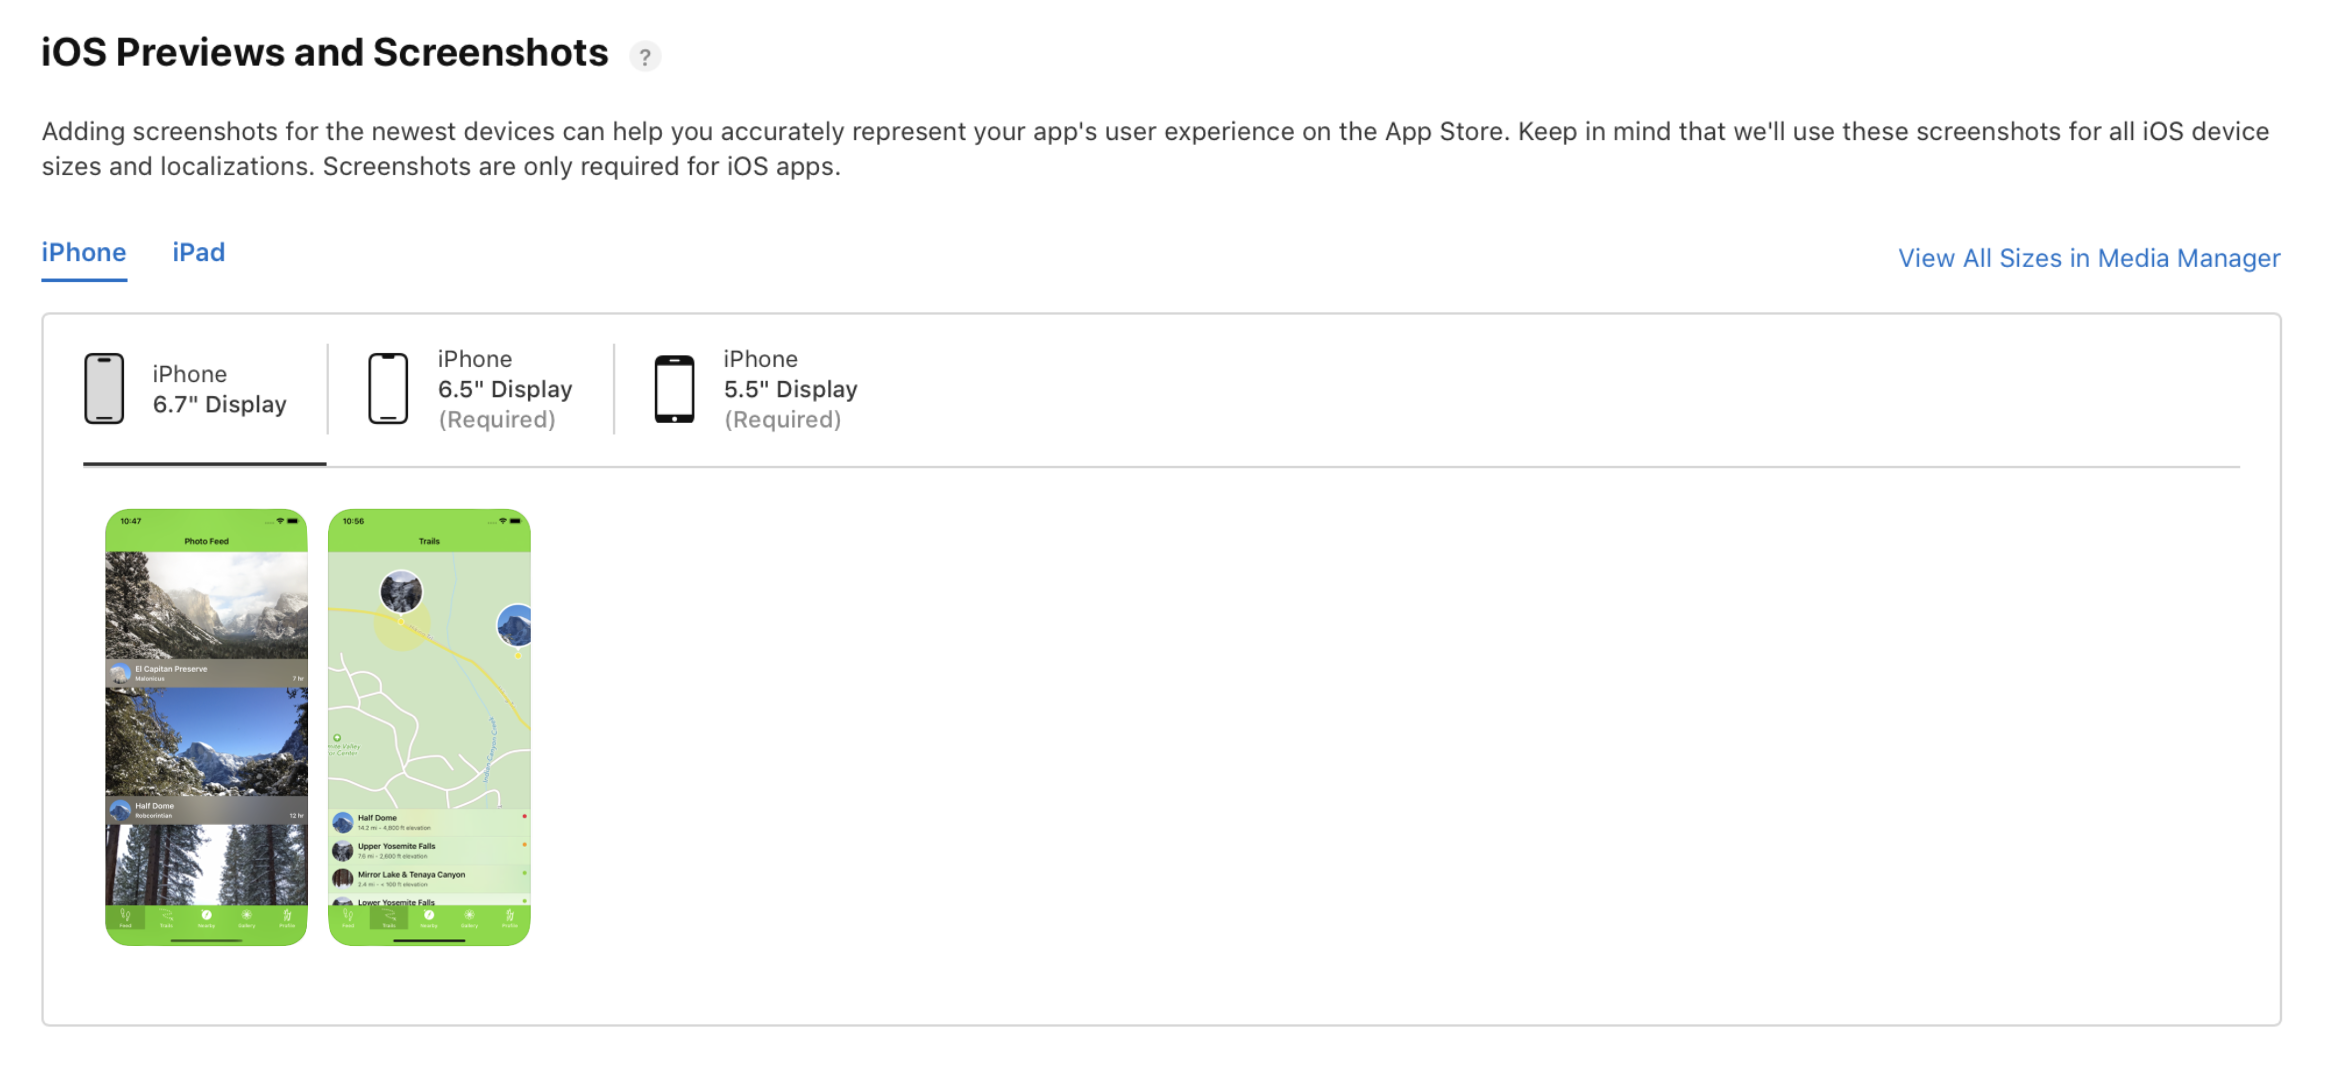Switch to the iPhone tab
The width and height of the screenshot is (2334, 1078).
click(83, 252)
